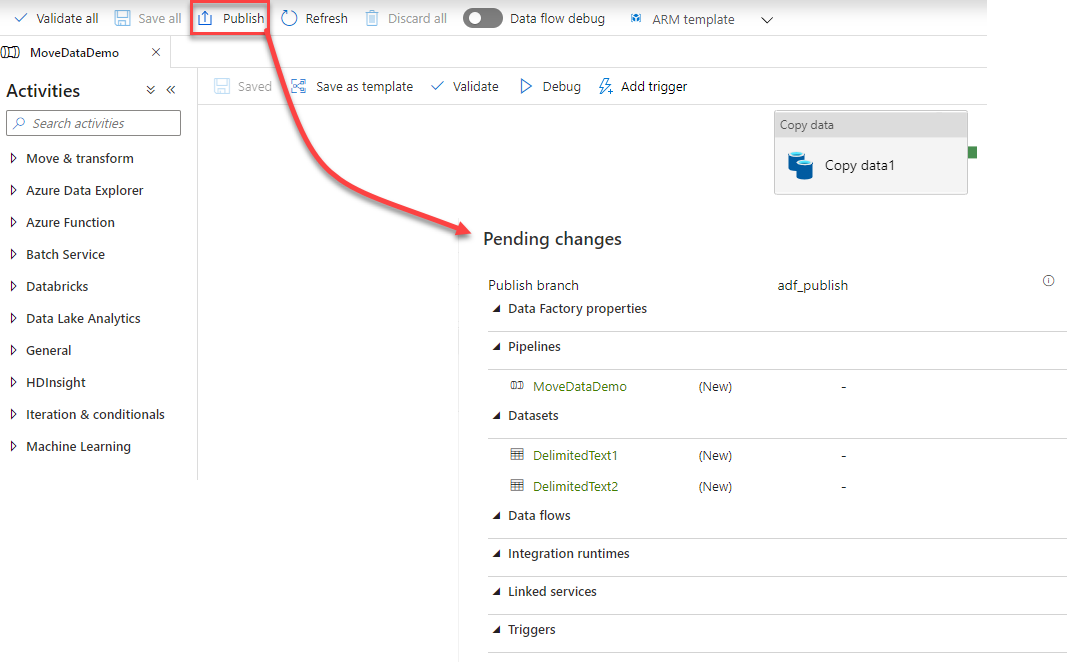
Task: Expand the Databricks activities group
Action: click(13, 286)
